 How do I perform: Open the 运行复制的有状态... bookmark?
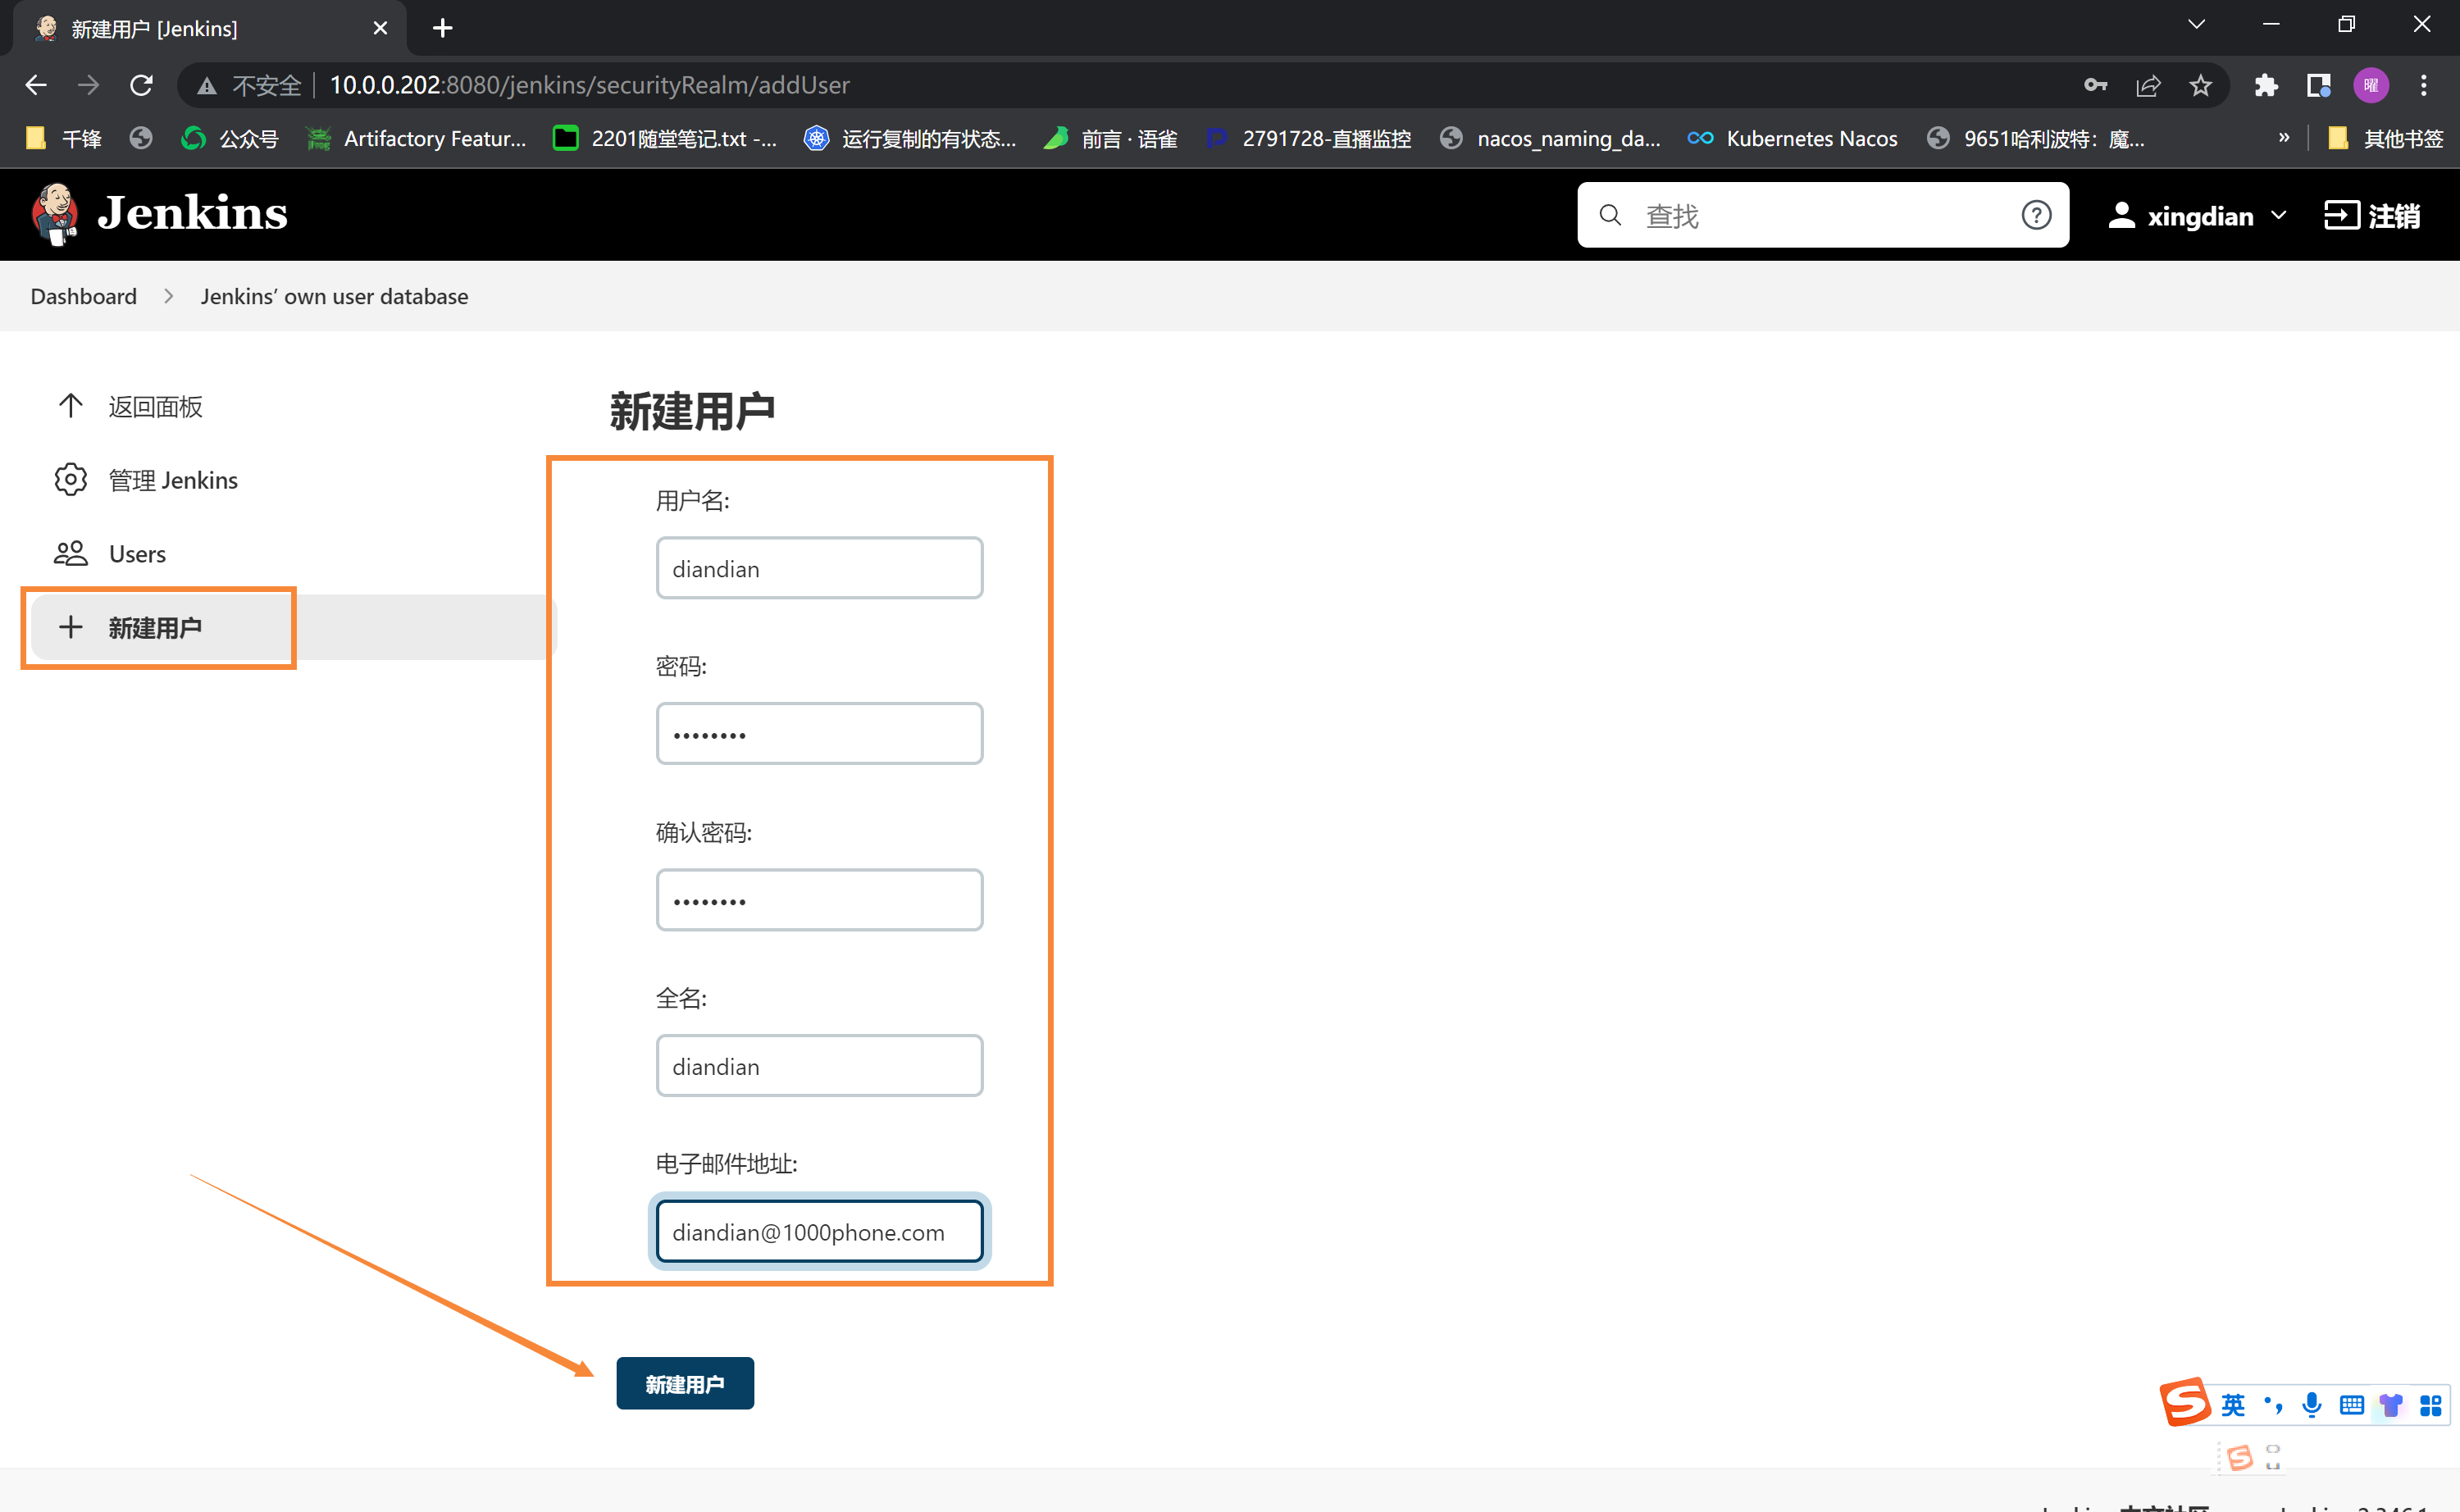(x=910, y=138)
